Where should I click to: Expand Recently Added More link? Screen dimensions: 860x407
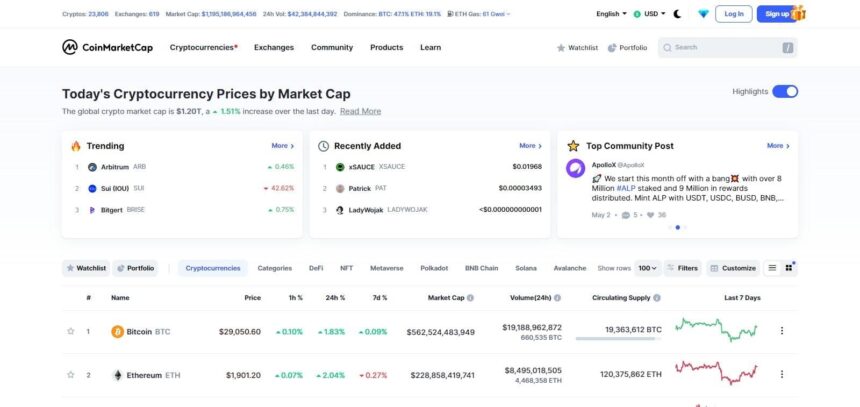[x=531, y=146]
